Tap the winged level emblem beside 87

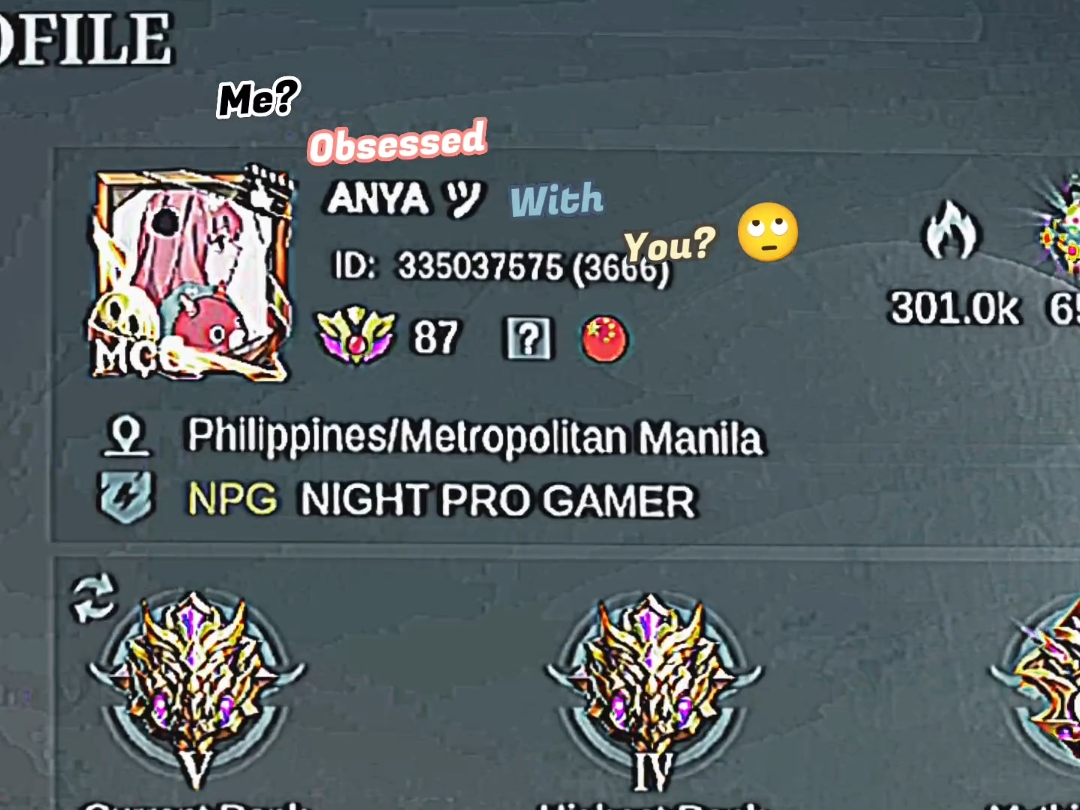point(355,335)
